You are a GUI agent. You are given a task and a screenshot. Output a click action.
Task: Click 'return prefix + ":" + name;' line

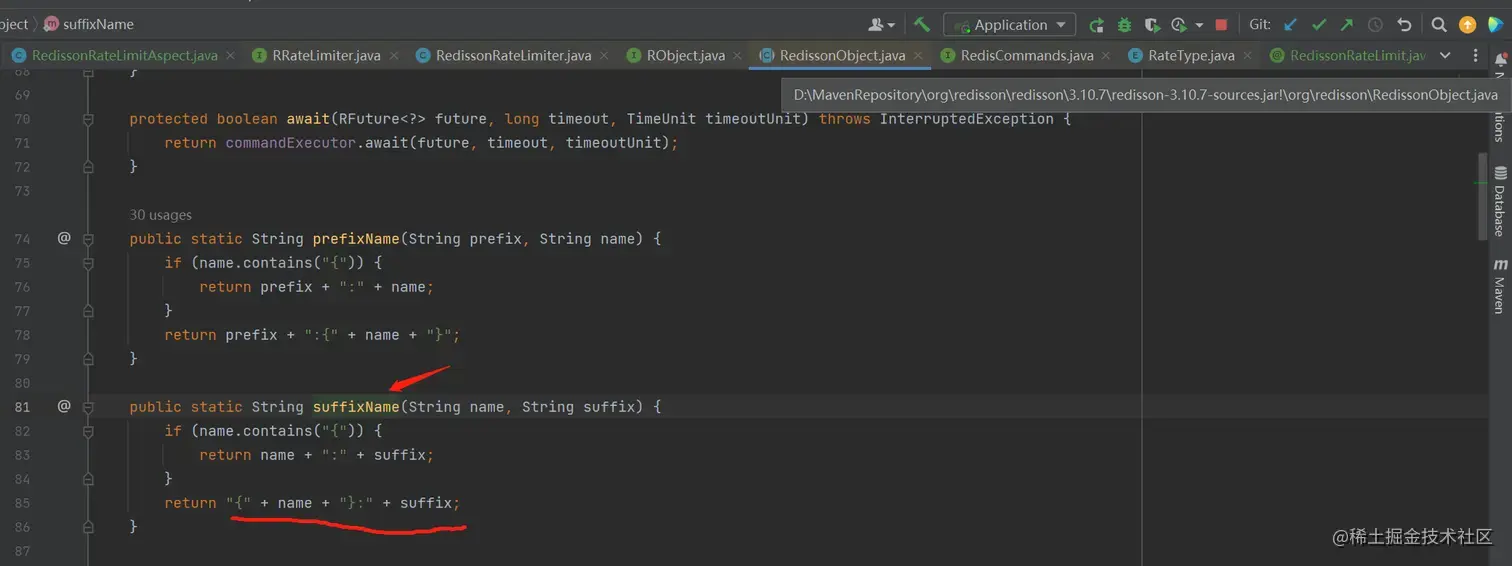click(x=317, y=287)
